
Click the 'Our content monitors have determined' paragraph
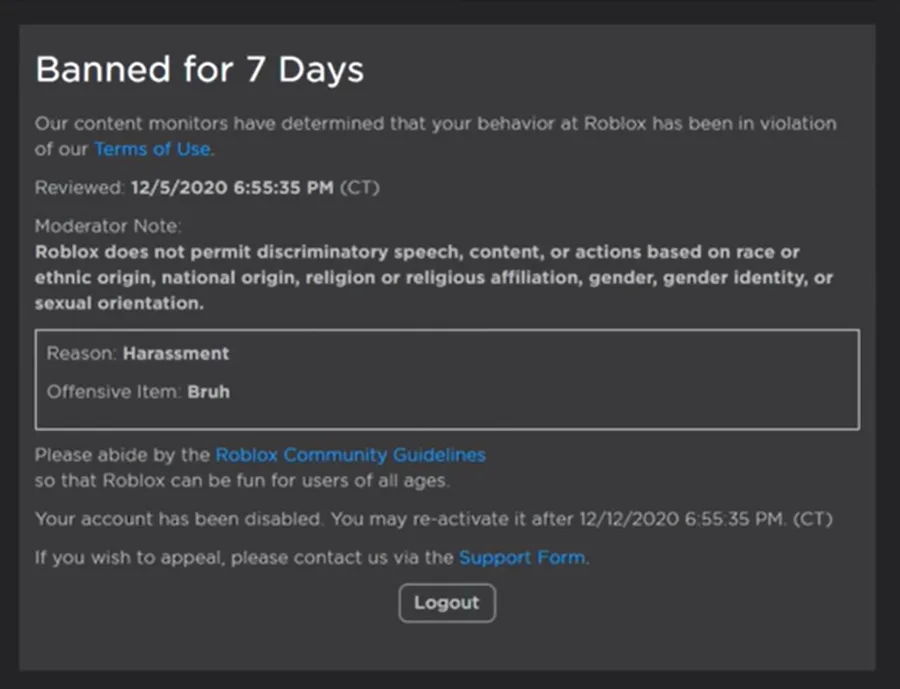436,137
